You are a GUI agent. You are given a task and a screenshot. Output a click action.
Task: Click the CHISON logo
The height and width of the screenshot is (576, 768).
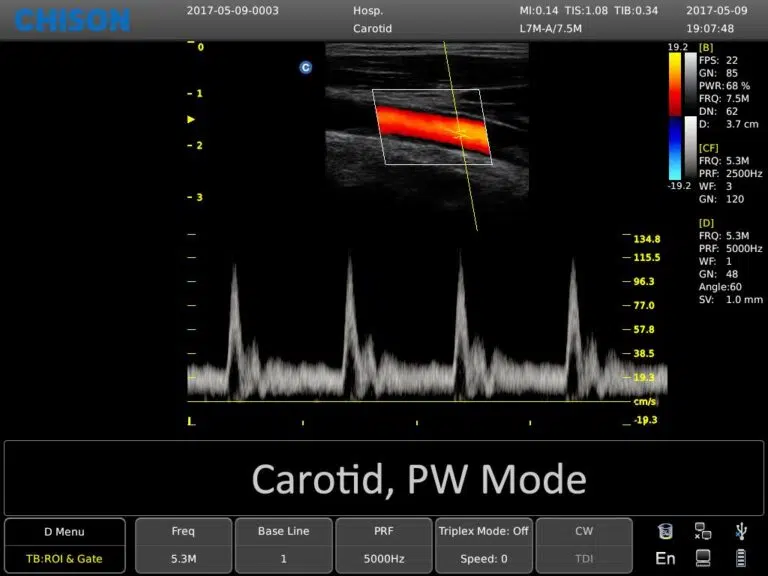pyautogui.click(x=72, y=19)
